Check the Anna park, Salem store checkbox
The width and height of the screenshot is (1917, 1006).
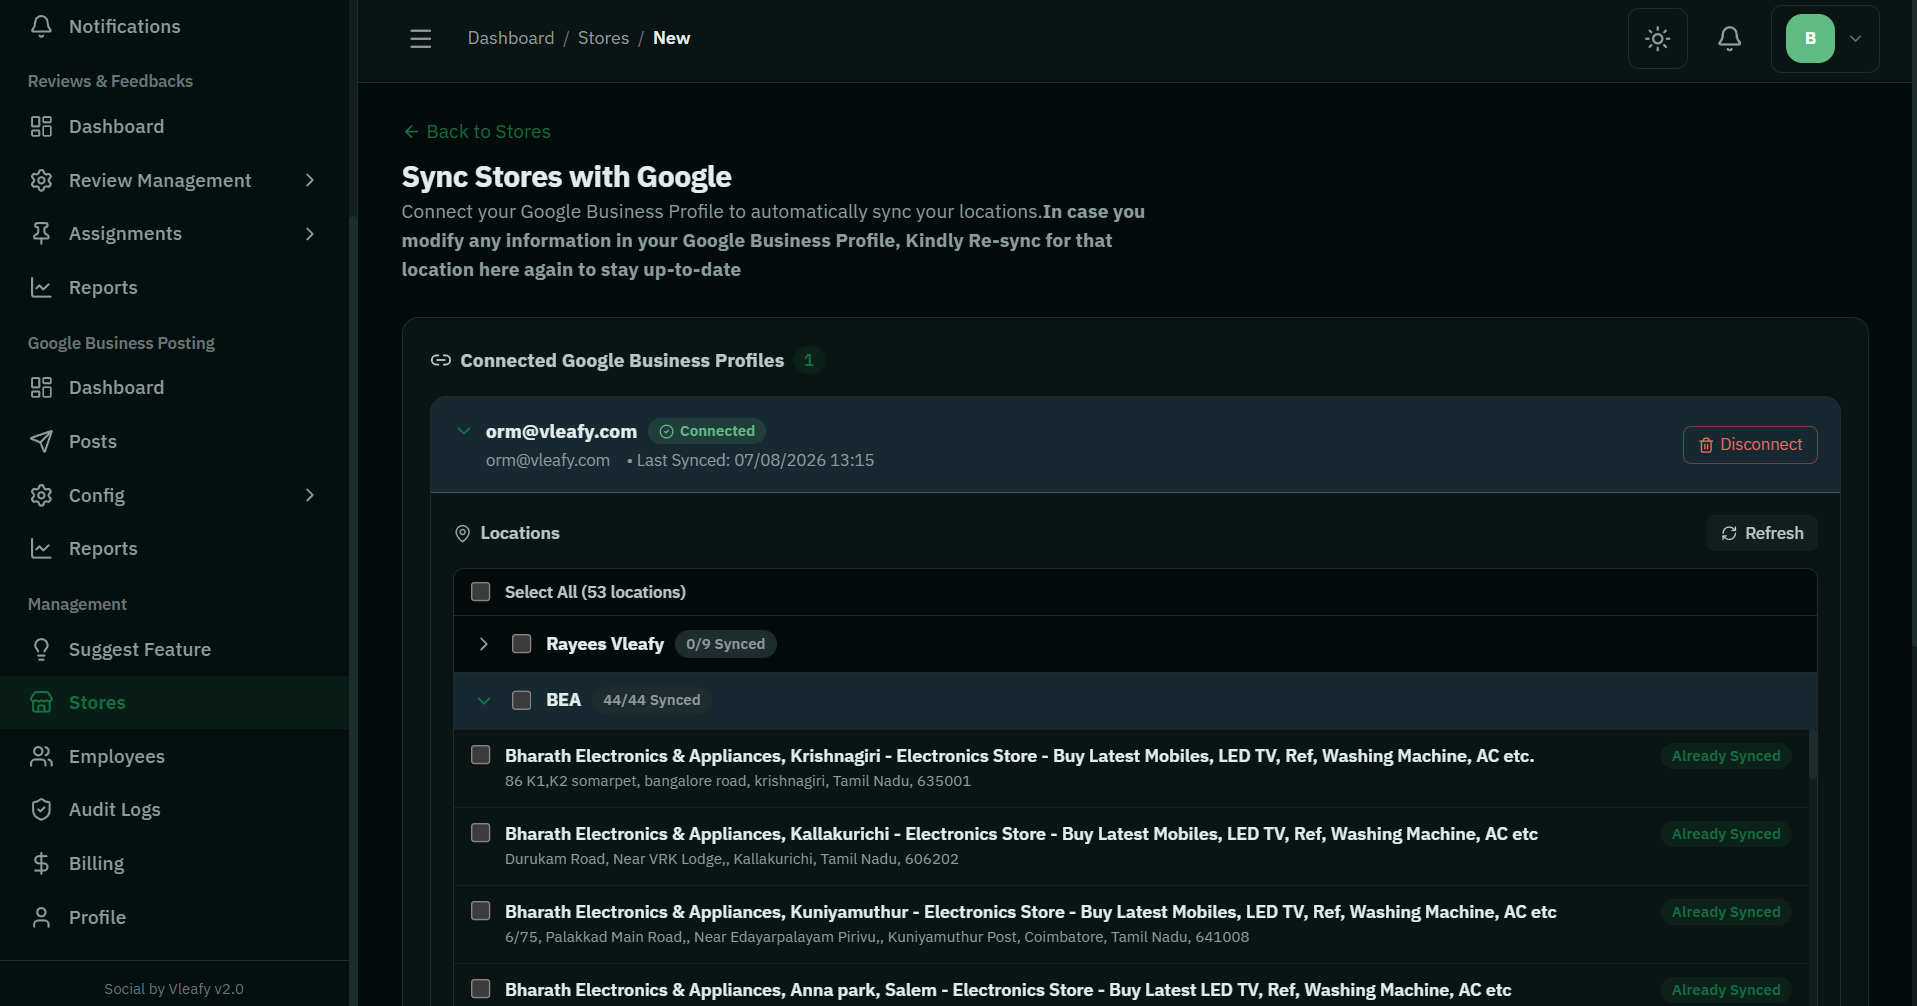tap(481, 989)
